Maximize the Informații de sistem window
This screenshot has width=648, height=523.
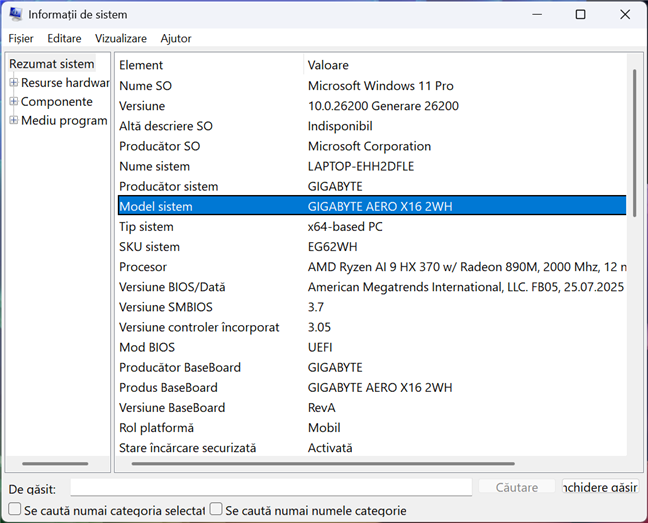click(581, 14)
